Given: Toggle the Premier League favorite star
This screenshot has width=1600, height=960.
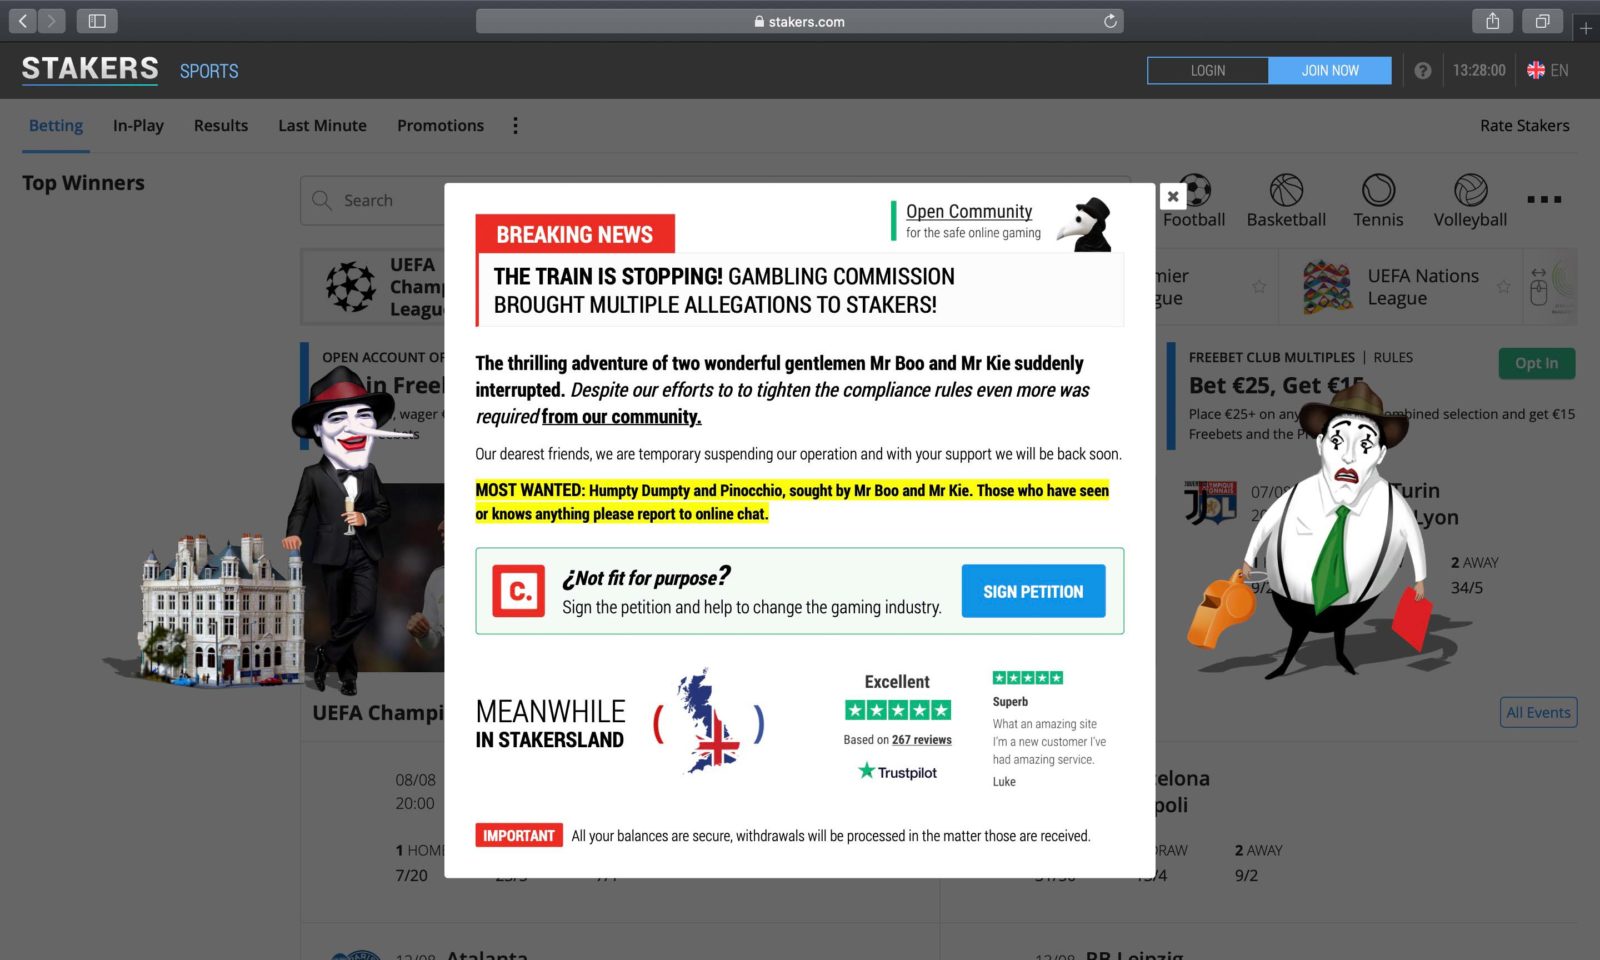Looking at the screenshot, I should coord(1257,286).
